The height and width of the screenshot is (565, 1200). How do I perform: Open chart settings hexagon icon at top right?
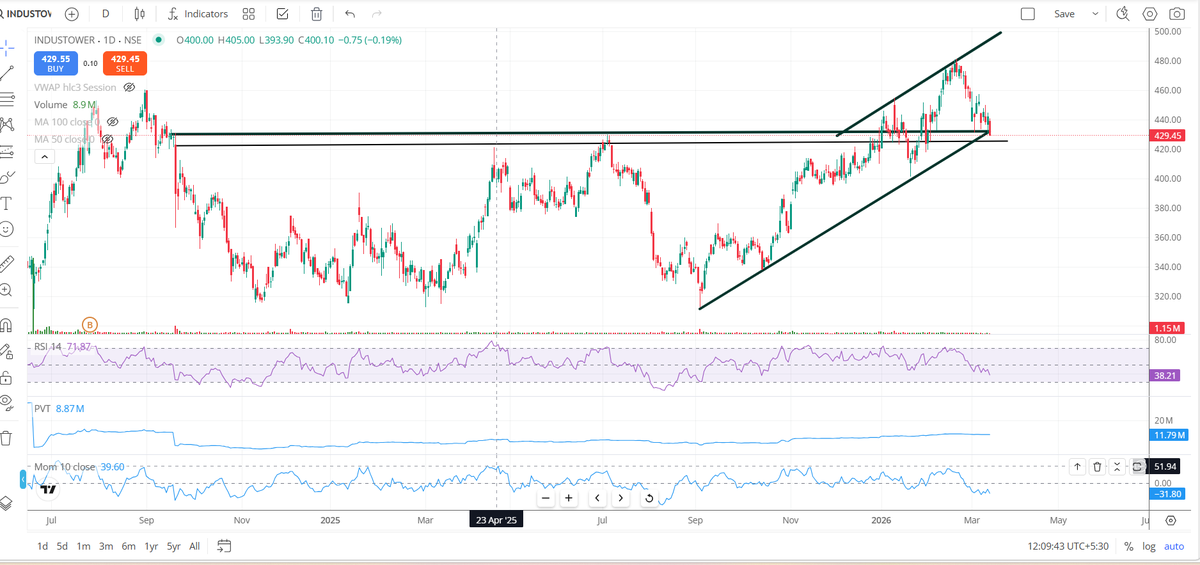pos(1149,14)
